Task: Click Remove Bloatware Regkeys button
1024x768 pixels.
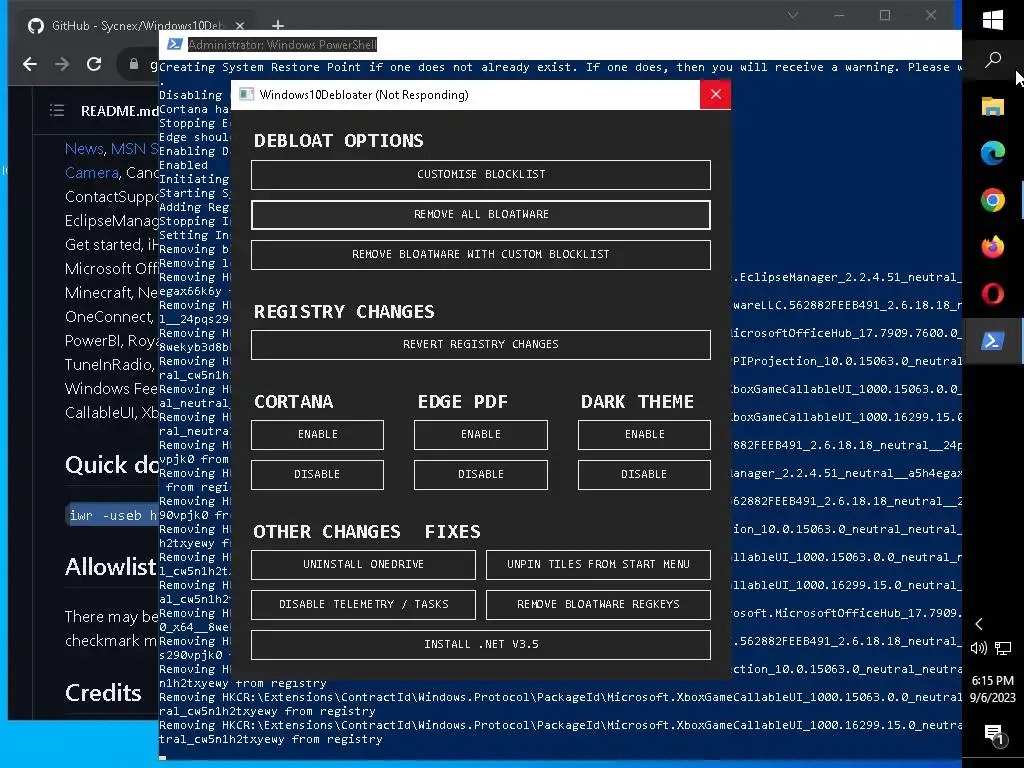Action: 598,604
